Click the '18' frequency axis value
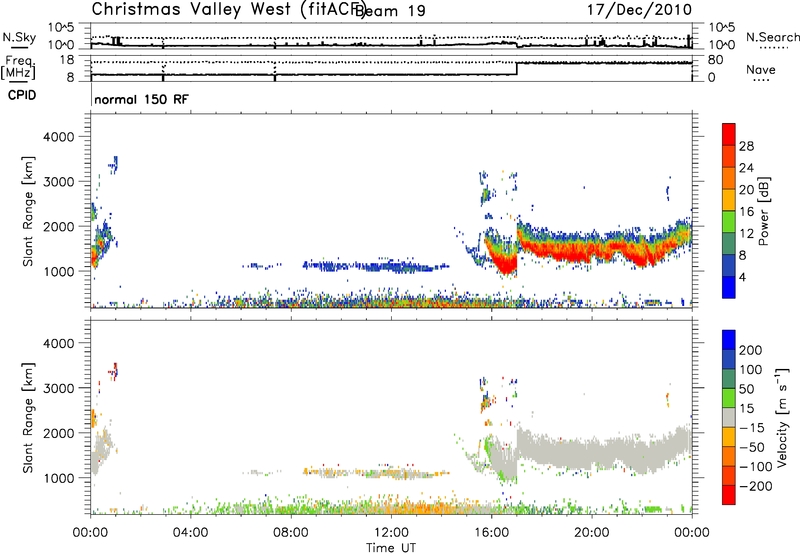800x554 pixels. click(x=67, y=60)
